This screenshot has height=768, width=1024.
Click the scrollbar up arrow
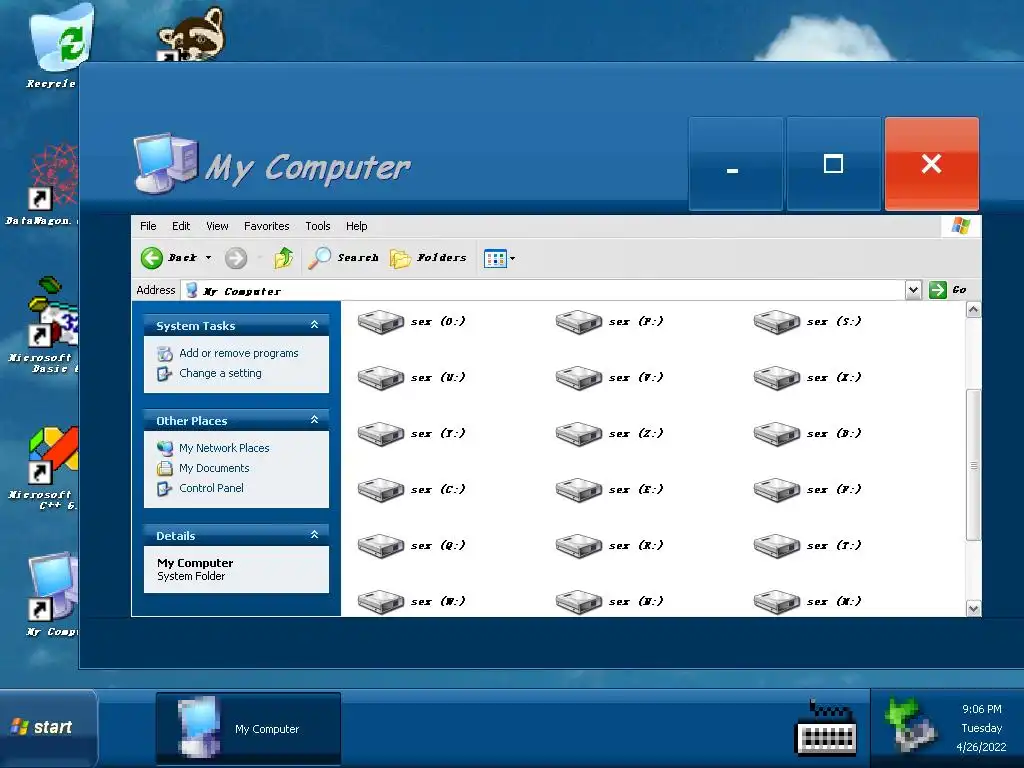[x=973, y=310]
